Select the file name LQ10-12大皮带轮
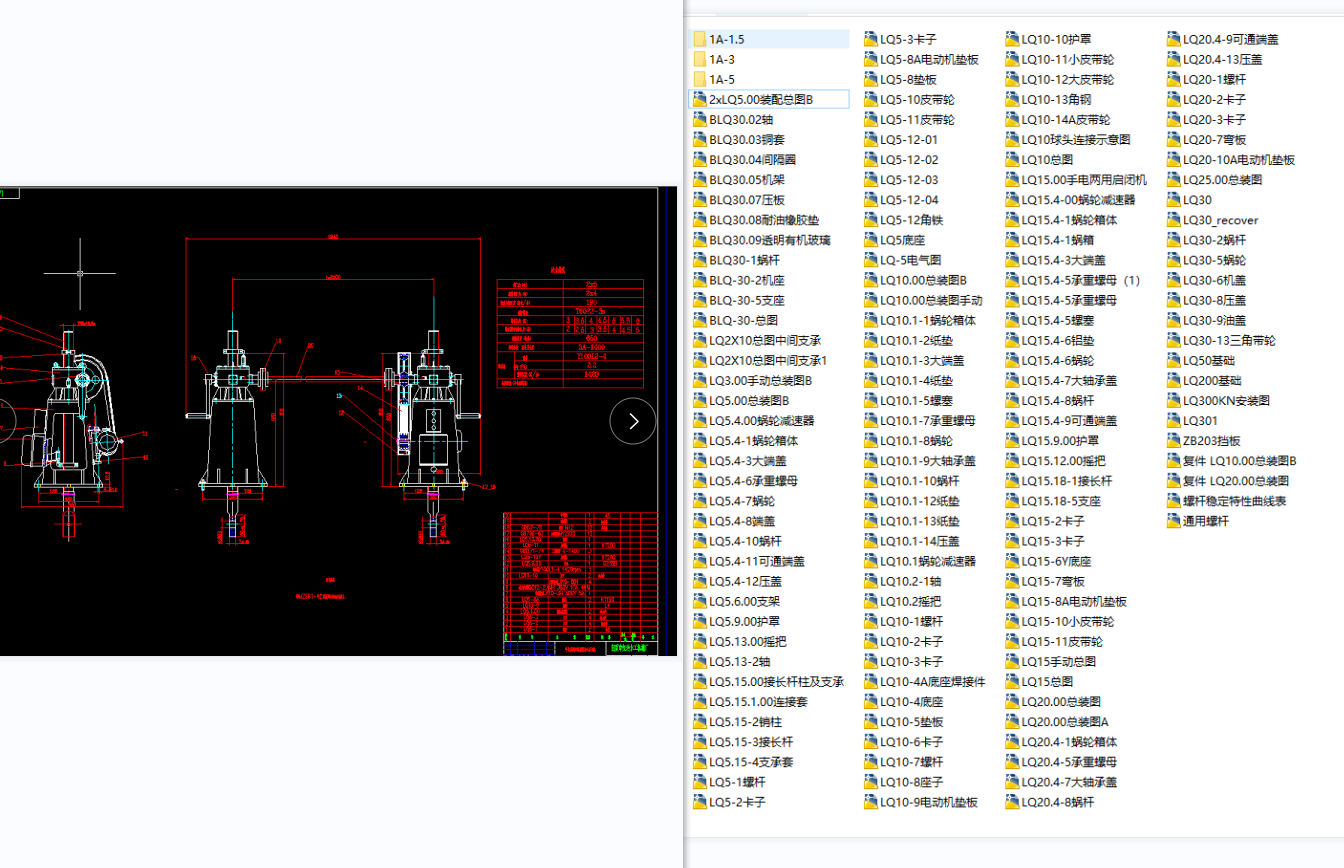The height and width of the screenshot is (868, 1344). tap(1068, 79)
